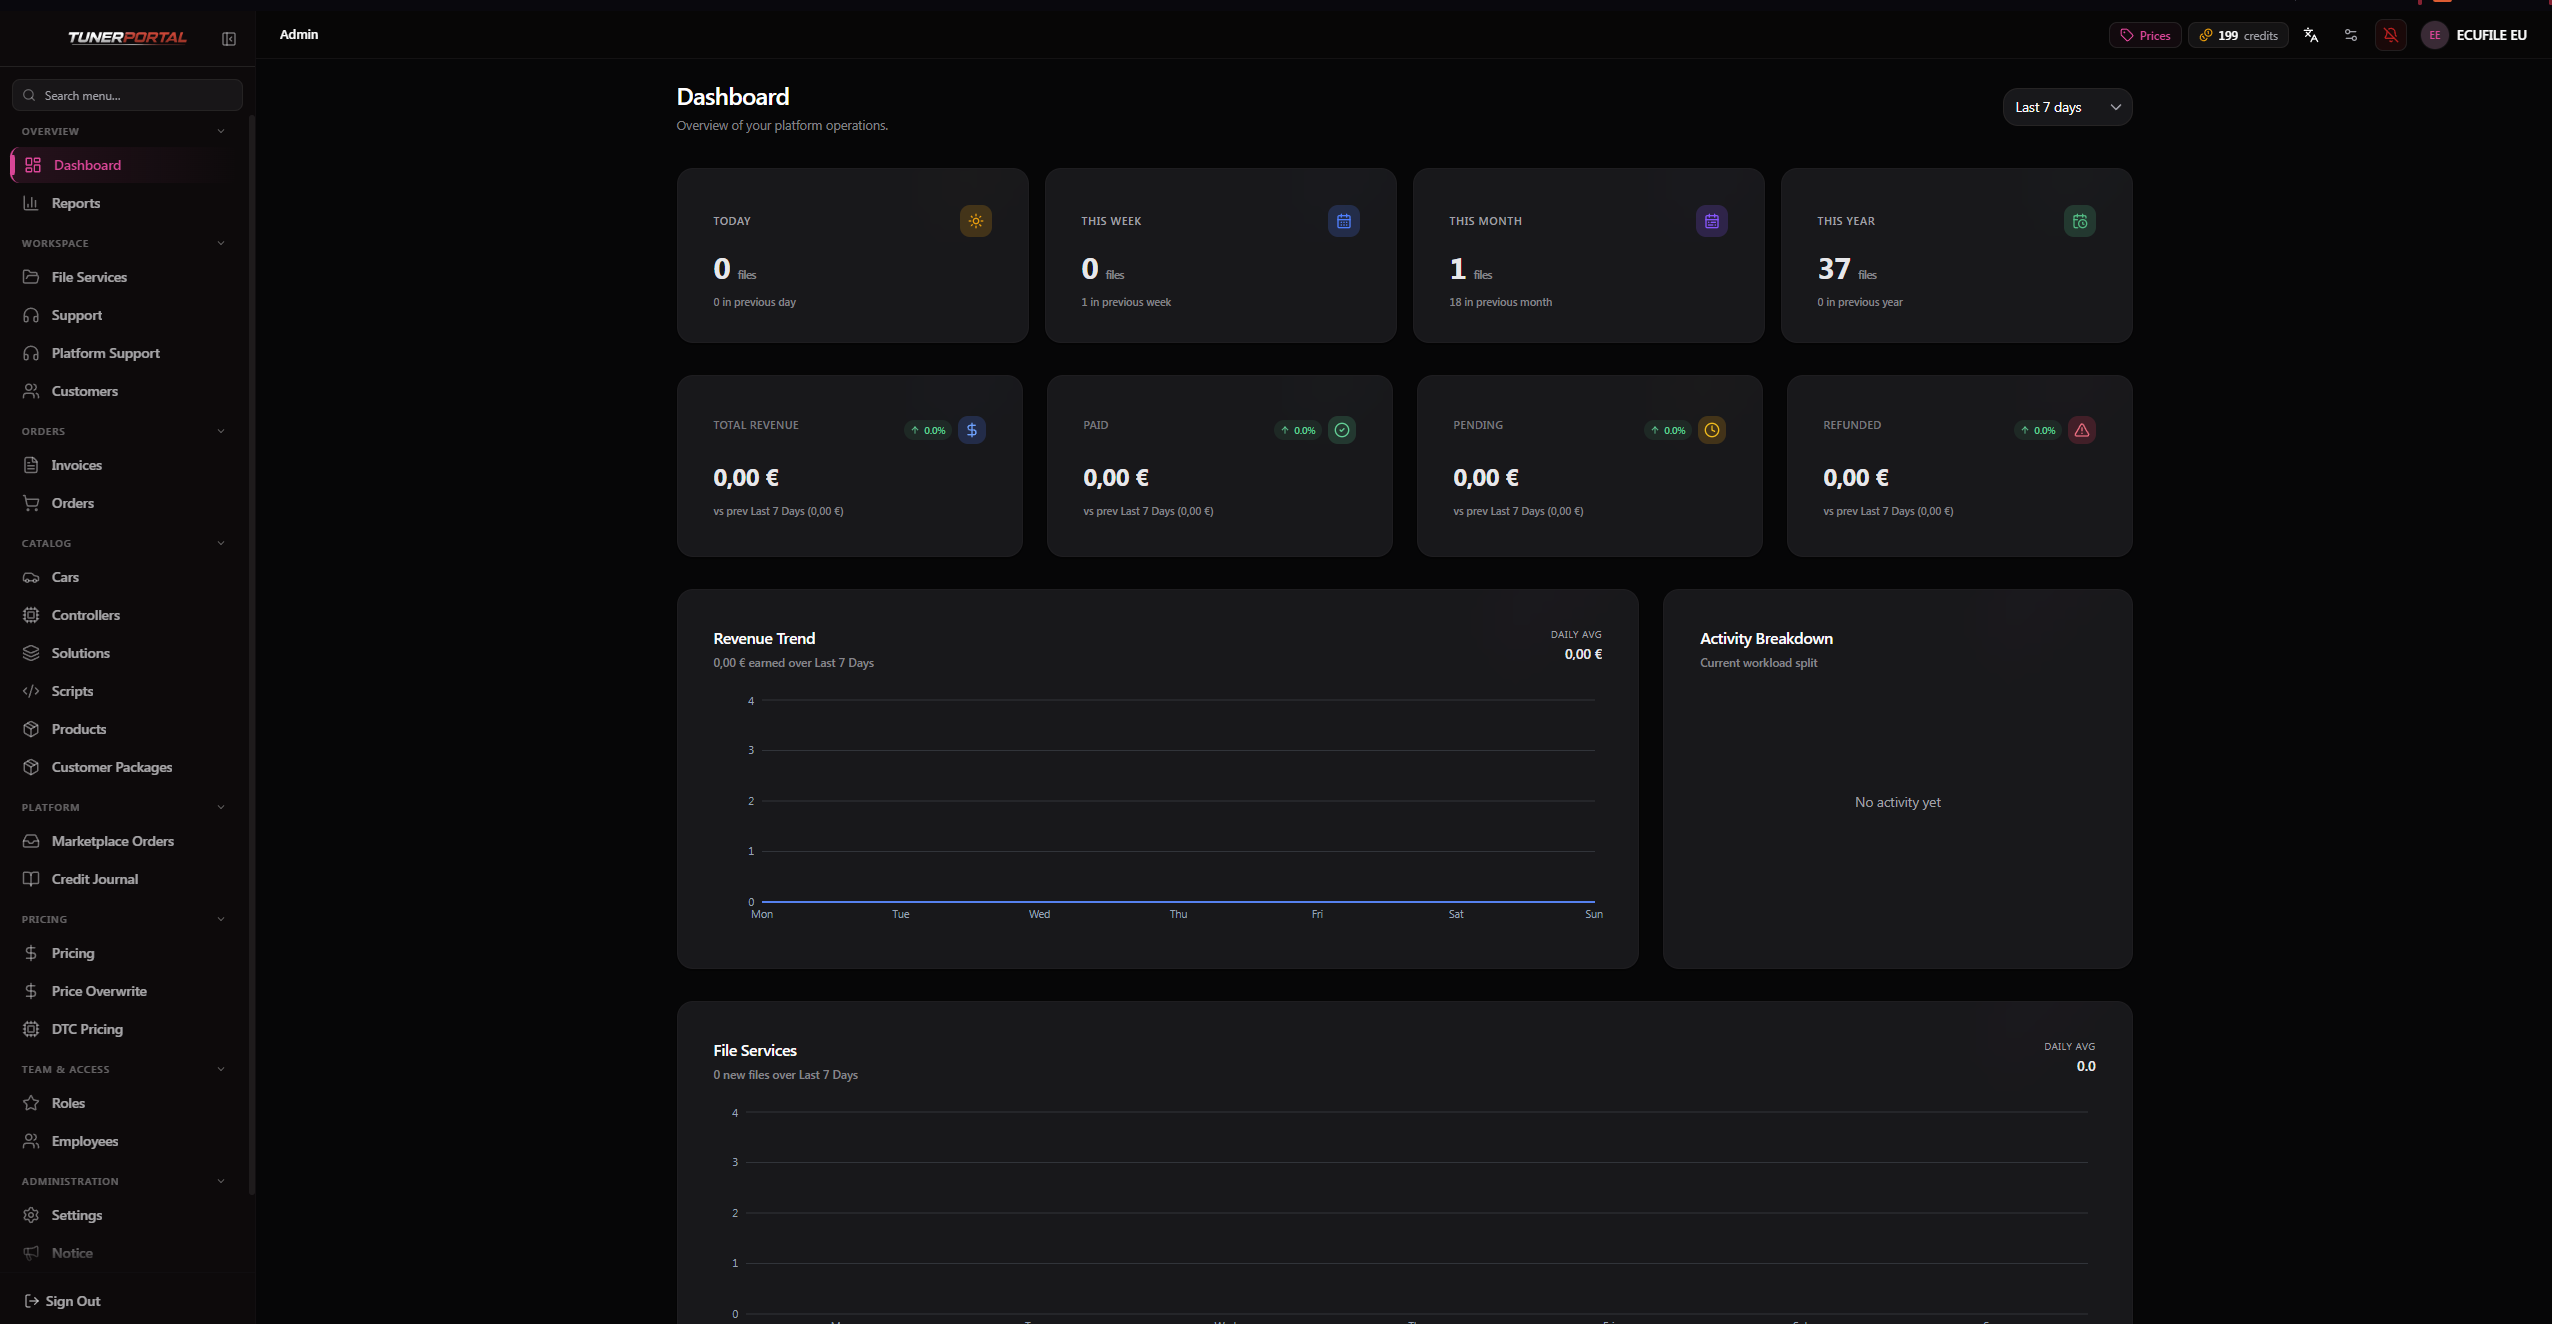
Task: Click the Refunded warning triangle icon
Action: (x=2082, y=430)
